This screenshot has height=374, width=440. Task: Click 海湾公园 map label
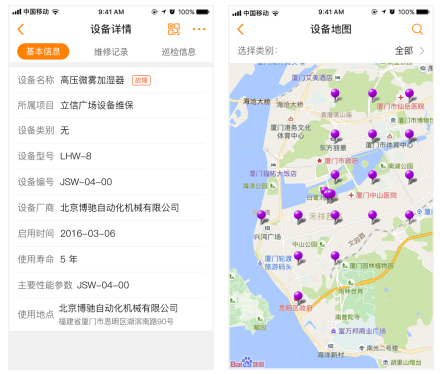click(x=255, y=186)
